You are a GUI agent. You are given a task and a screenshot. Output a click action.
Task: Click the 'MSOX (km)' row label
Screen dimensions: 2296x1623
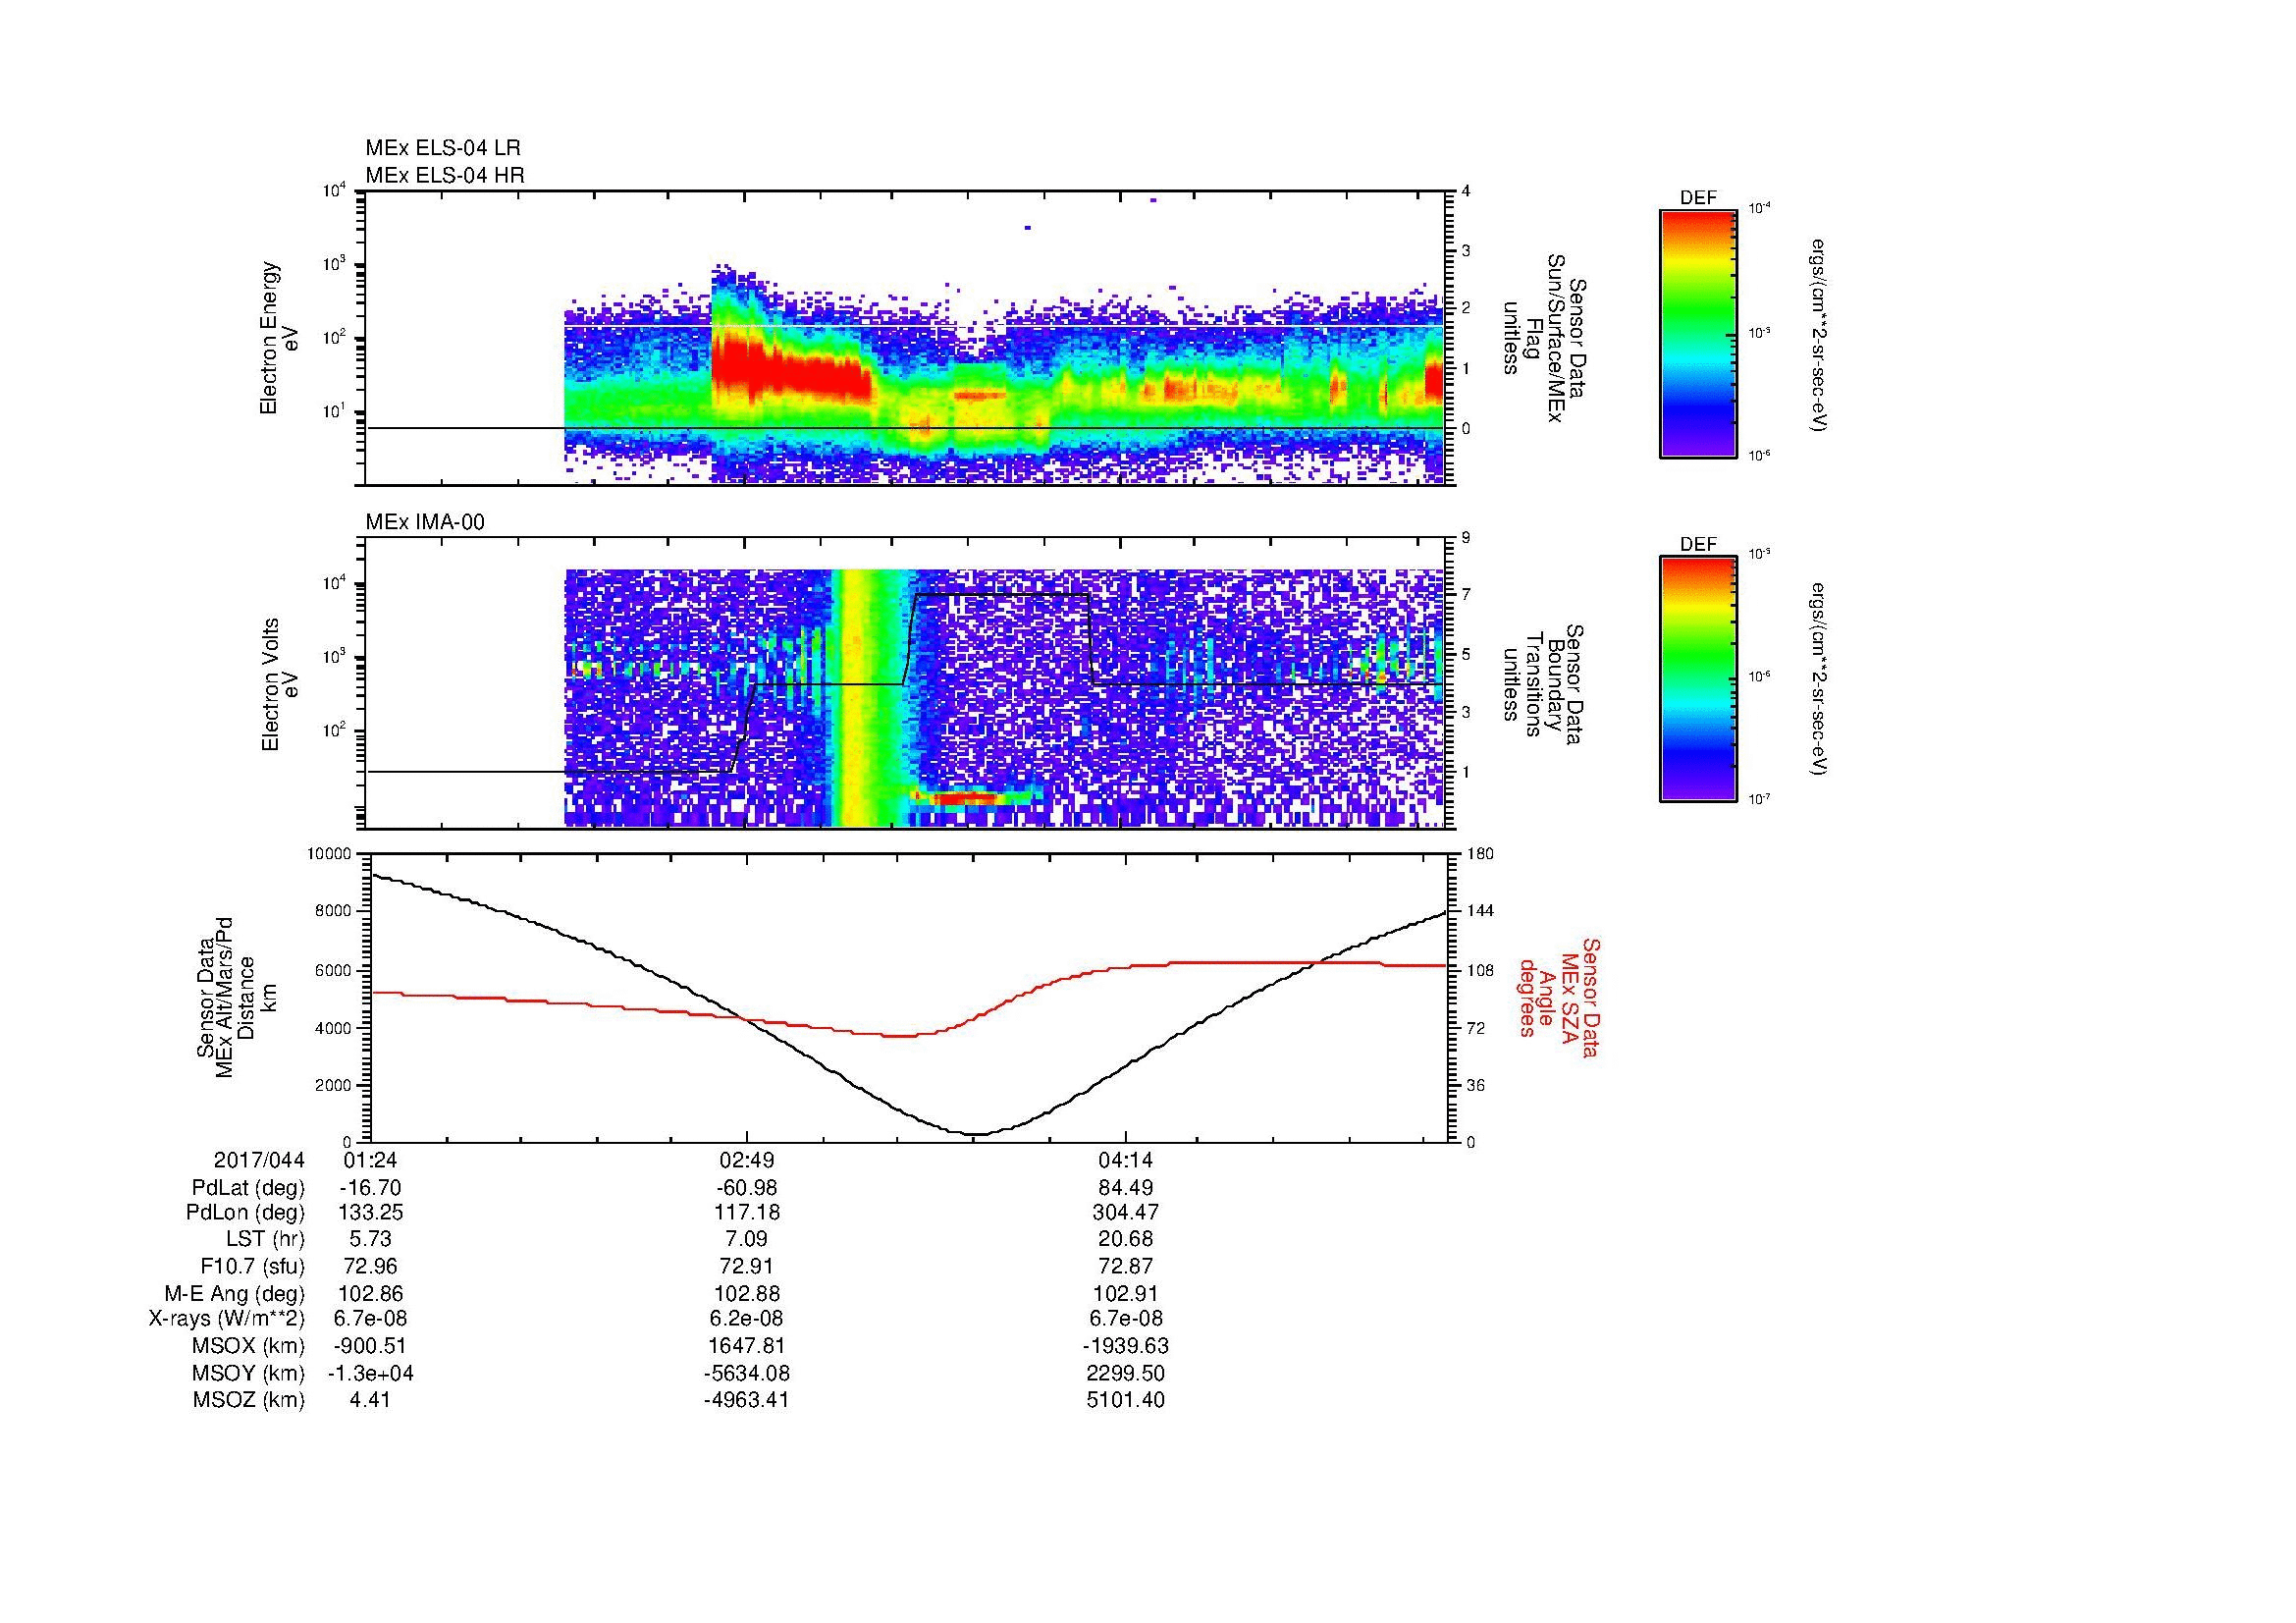point(248,1347)
